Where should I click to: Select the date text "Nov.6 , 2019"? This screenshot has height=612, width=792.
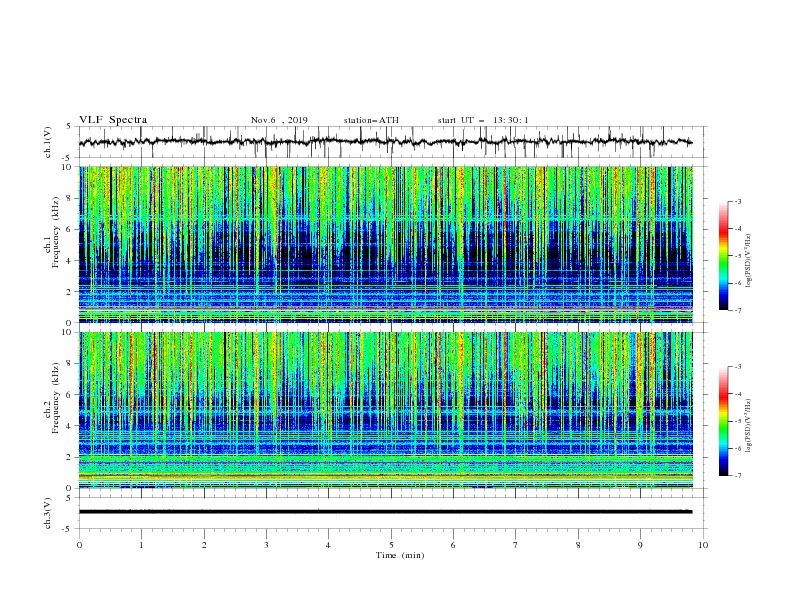279,120
